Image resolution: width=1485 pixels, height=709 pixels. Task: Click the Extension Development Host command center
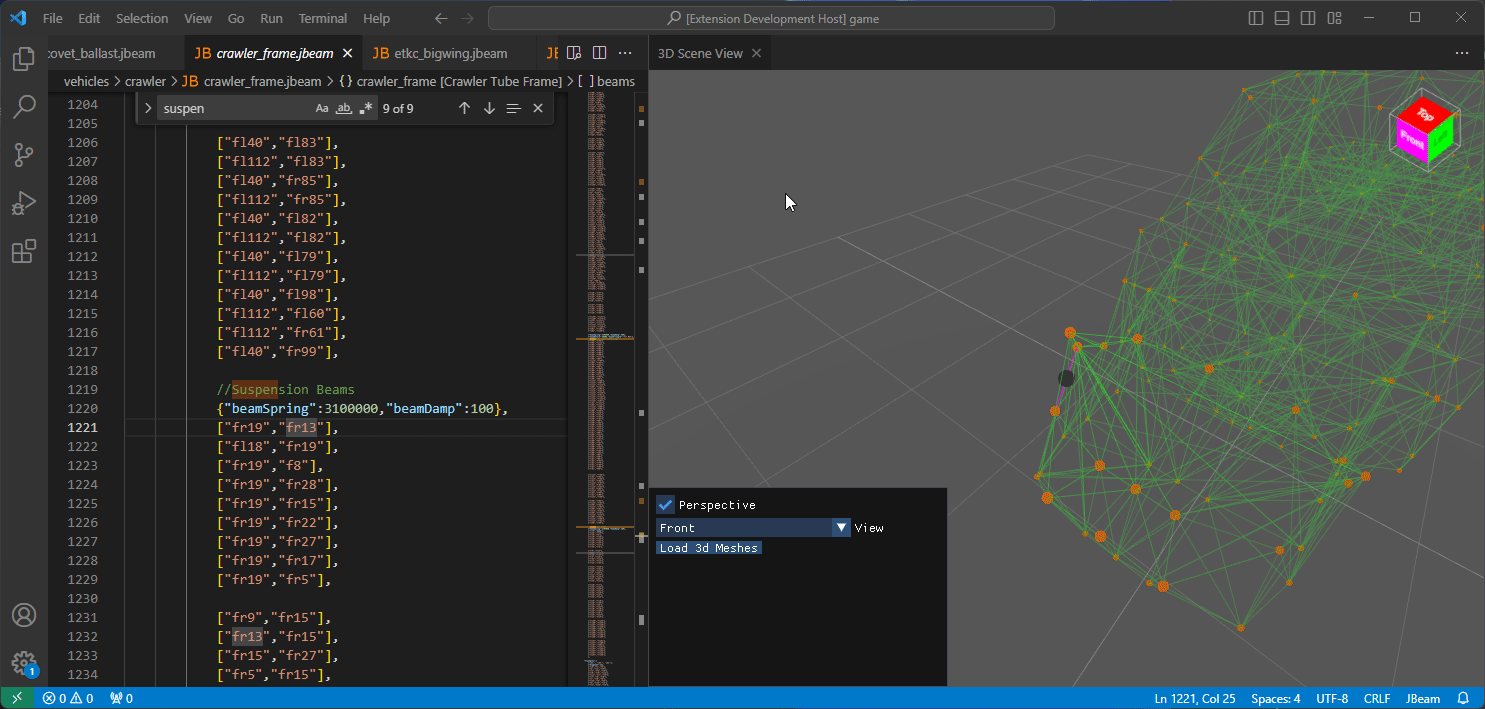click(771, 18)
